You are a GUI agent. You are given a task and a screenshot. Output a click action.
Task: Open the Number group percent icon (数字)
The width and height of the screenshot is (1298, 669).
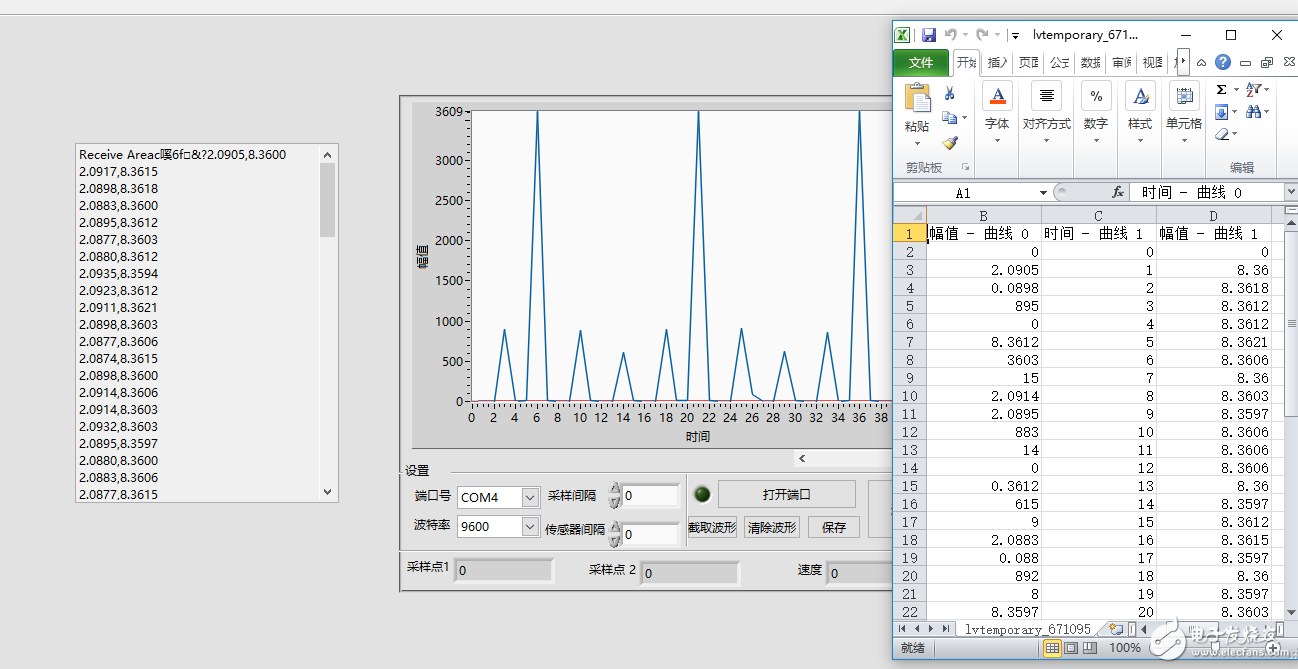[1096, 96]
